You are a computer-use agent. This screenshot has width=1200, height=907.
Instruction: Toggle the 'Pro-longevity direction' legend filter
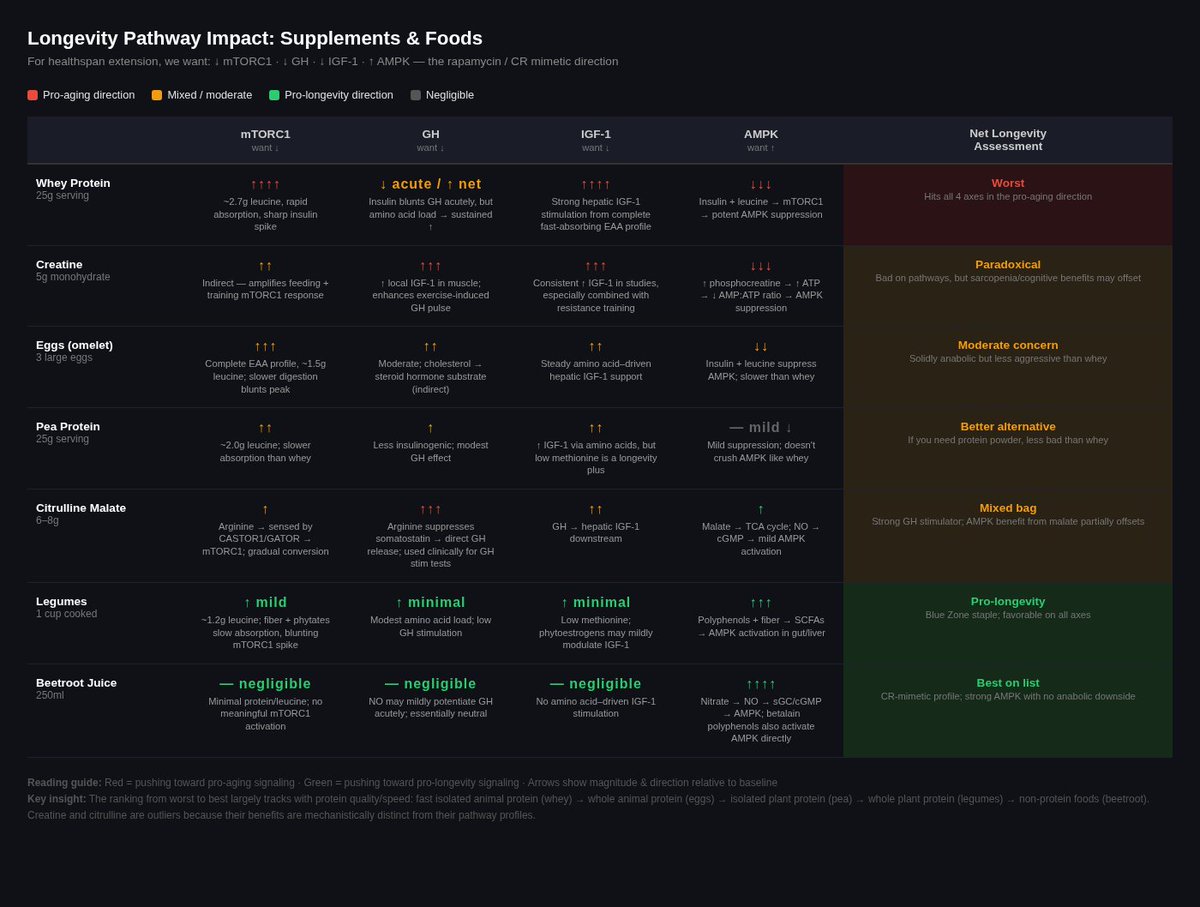(330, 94)
